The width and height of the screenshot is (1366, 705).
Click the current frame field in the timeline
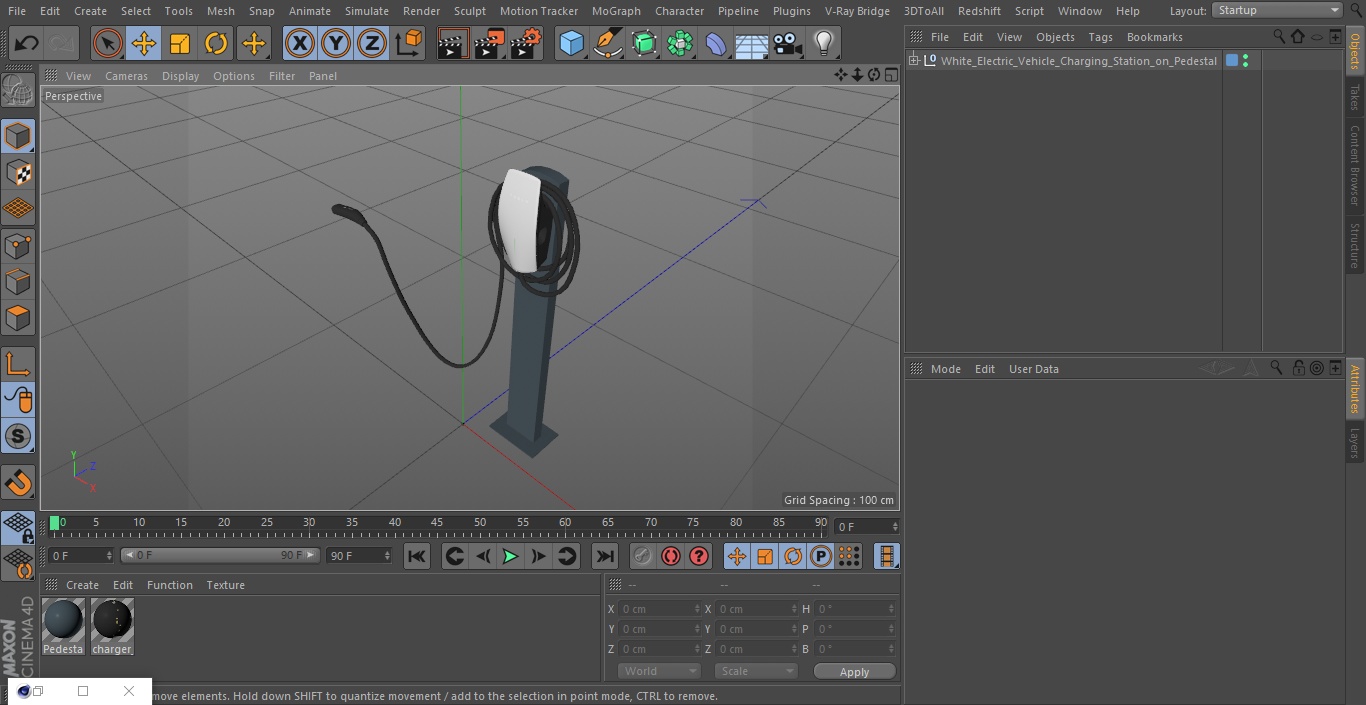(867, 526)
